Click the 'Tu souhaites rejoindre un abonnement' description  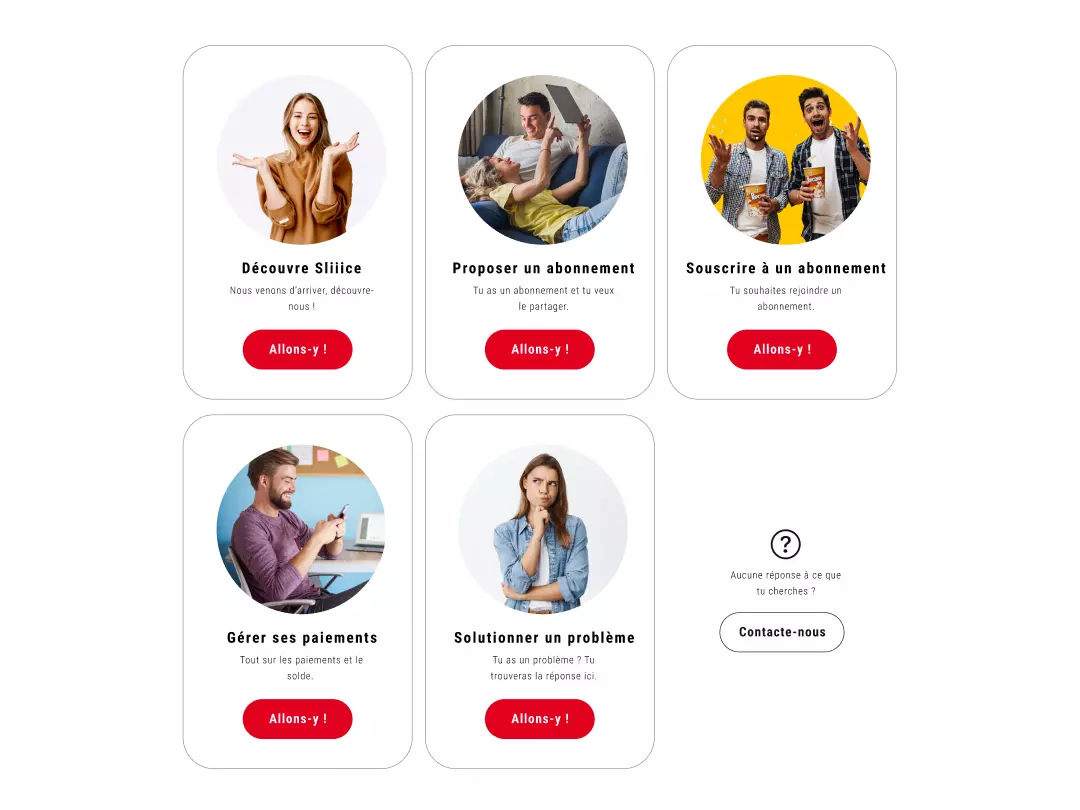(x=785, y=298)
